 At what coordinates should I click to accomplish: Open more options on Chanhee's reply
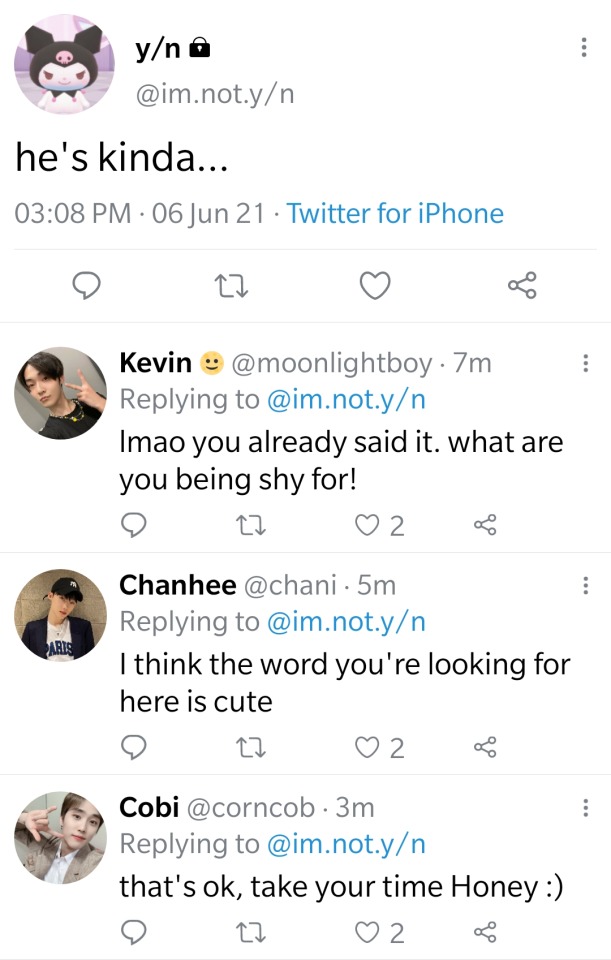pos(586,587)
